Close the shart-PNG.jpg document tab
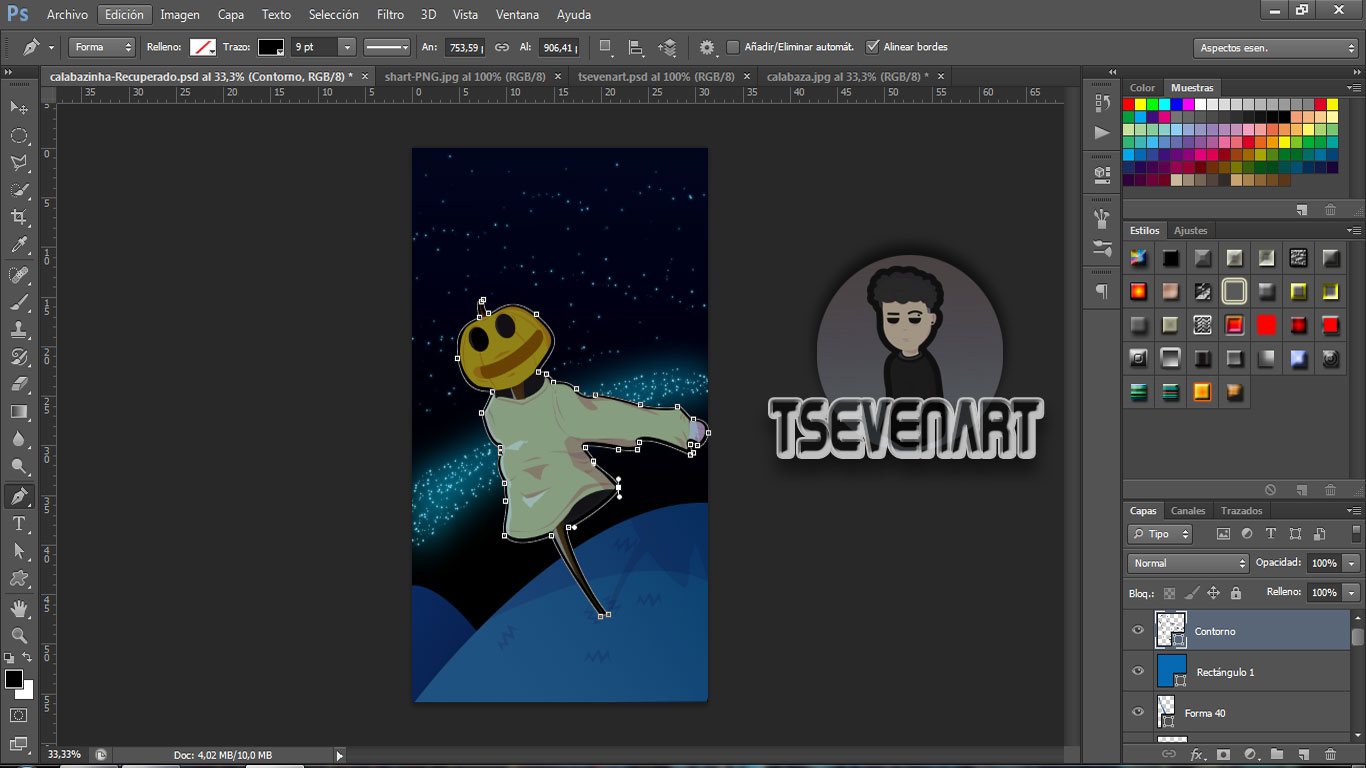 click(557, 76)
